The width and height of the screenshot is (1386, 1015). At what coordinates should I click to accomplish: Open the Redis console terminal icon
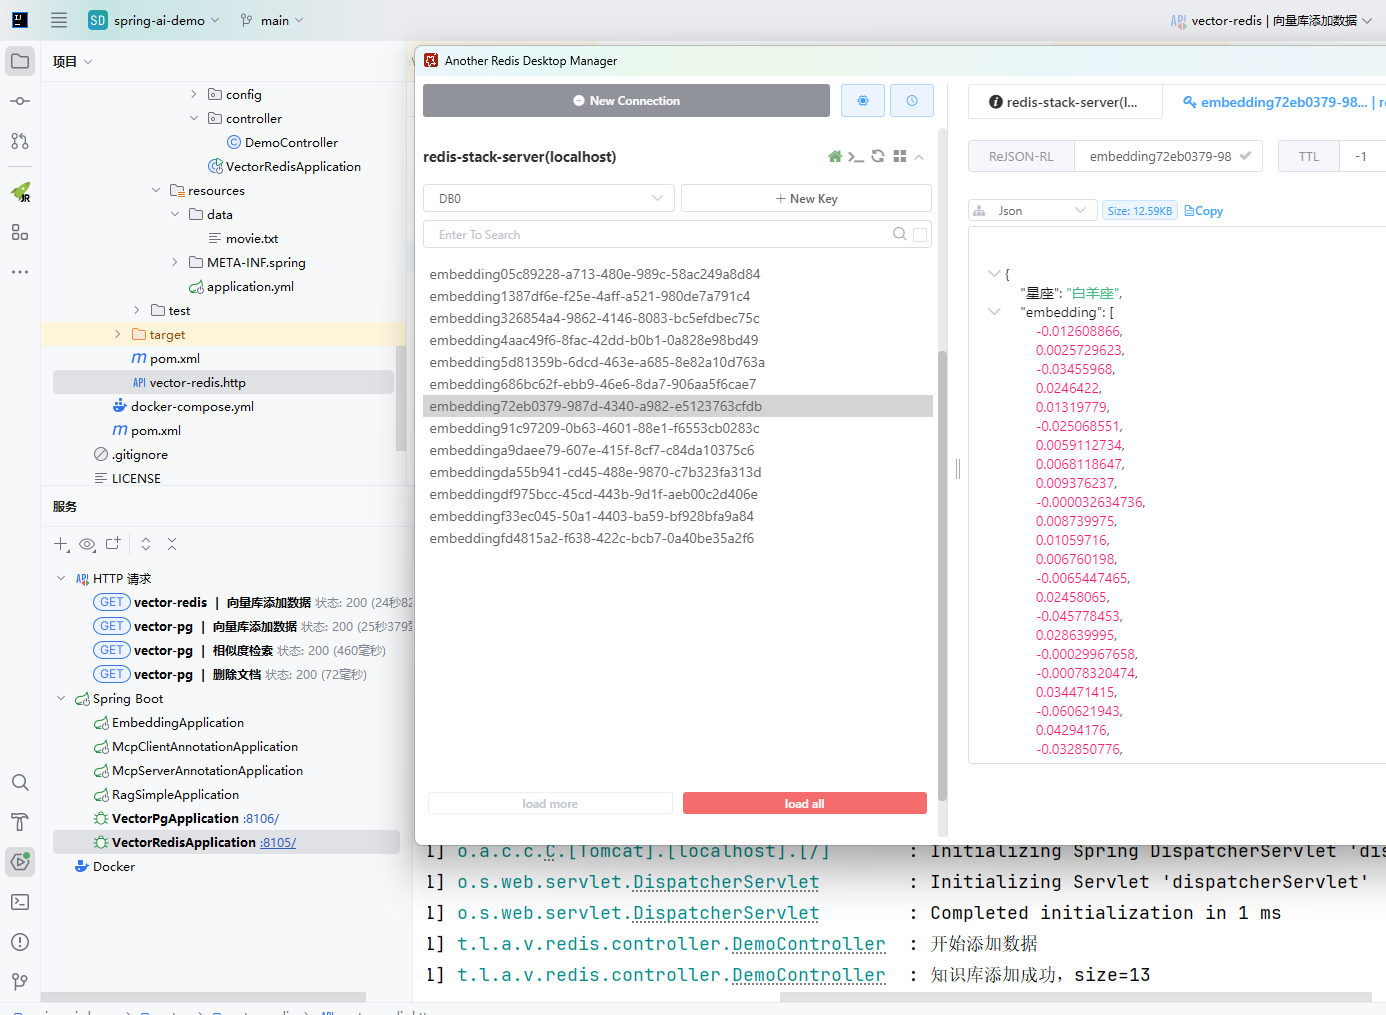click(855, 157)
